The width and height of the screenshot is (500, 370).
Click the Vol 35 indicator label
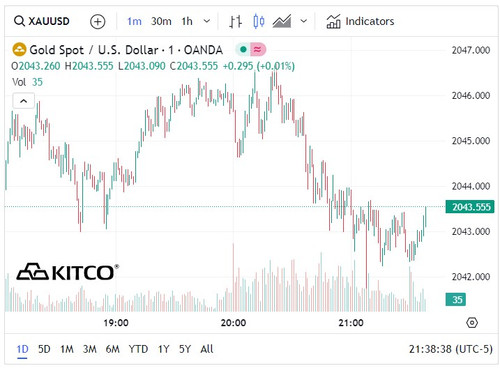pos(27,82)
